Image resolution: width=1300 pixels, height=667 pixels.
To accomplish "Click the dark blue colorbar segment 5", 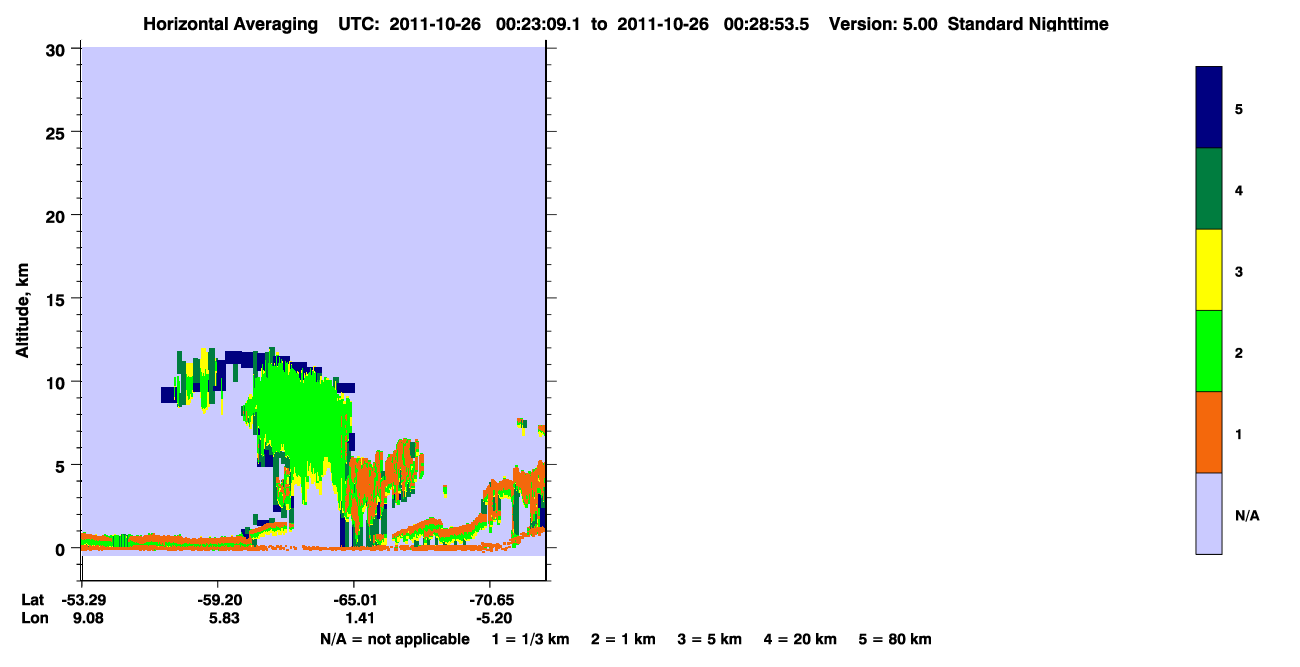I will pos(1209,107).
